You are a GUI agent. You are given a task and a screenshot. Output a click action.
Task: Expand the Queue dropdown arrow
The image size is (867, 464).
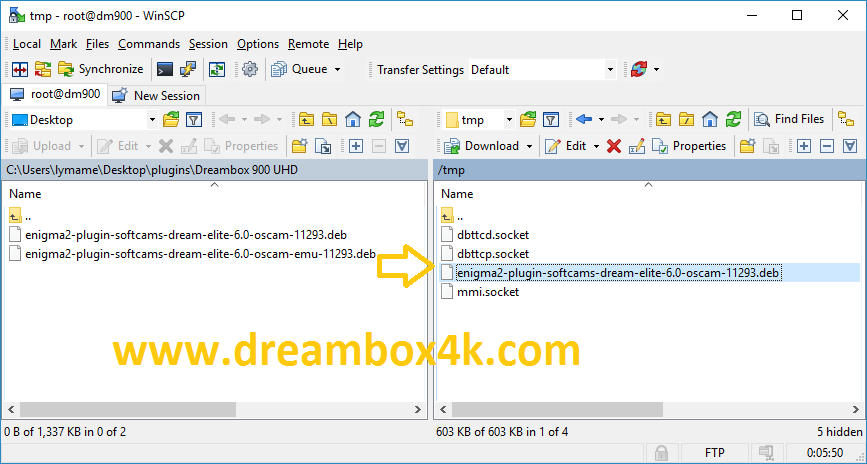click(337, 70)
